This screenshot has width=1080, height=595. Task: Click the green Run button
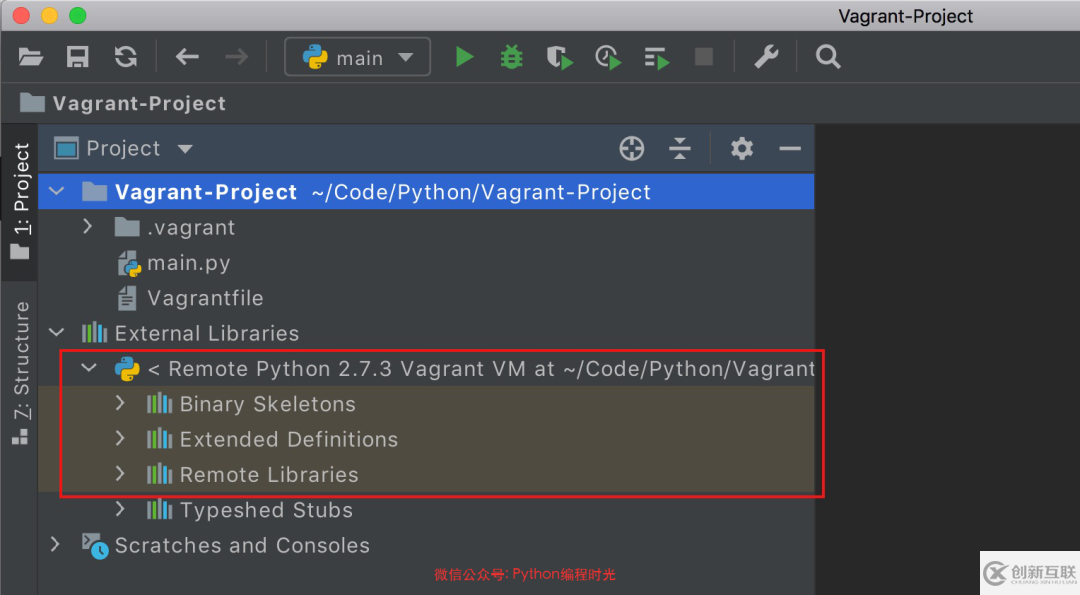[464, 57]
